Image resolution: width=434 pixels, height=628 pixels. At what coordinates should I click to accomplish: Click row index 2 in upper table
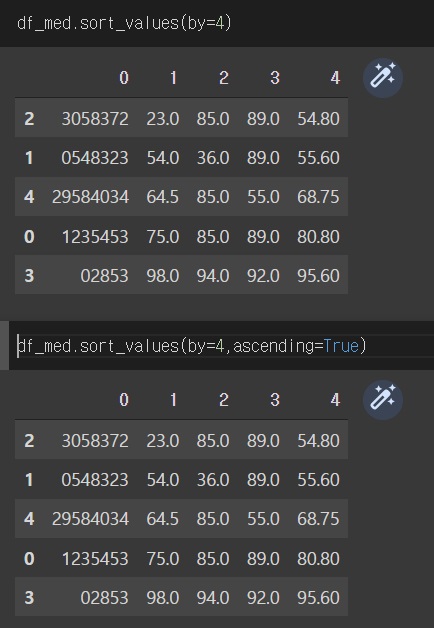29,119
